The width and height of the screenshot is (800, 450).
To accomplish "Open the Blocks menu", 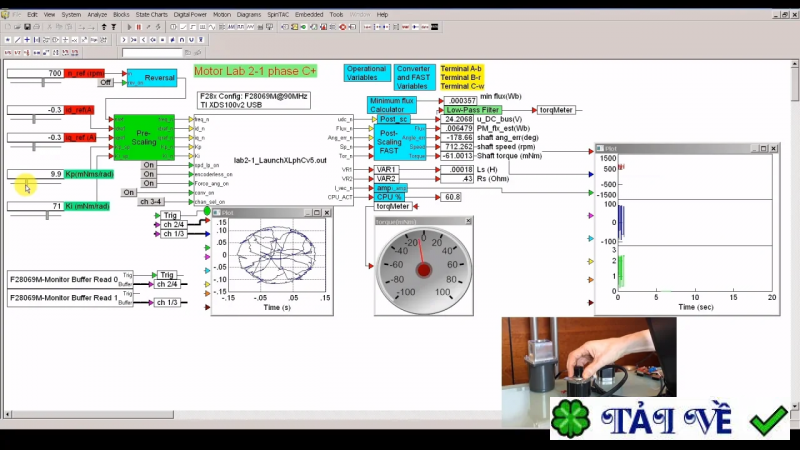I will (121, 15).
